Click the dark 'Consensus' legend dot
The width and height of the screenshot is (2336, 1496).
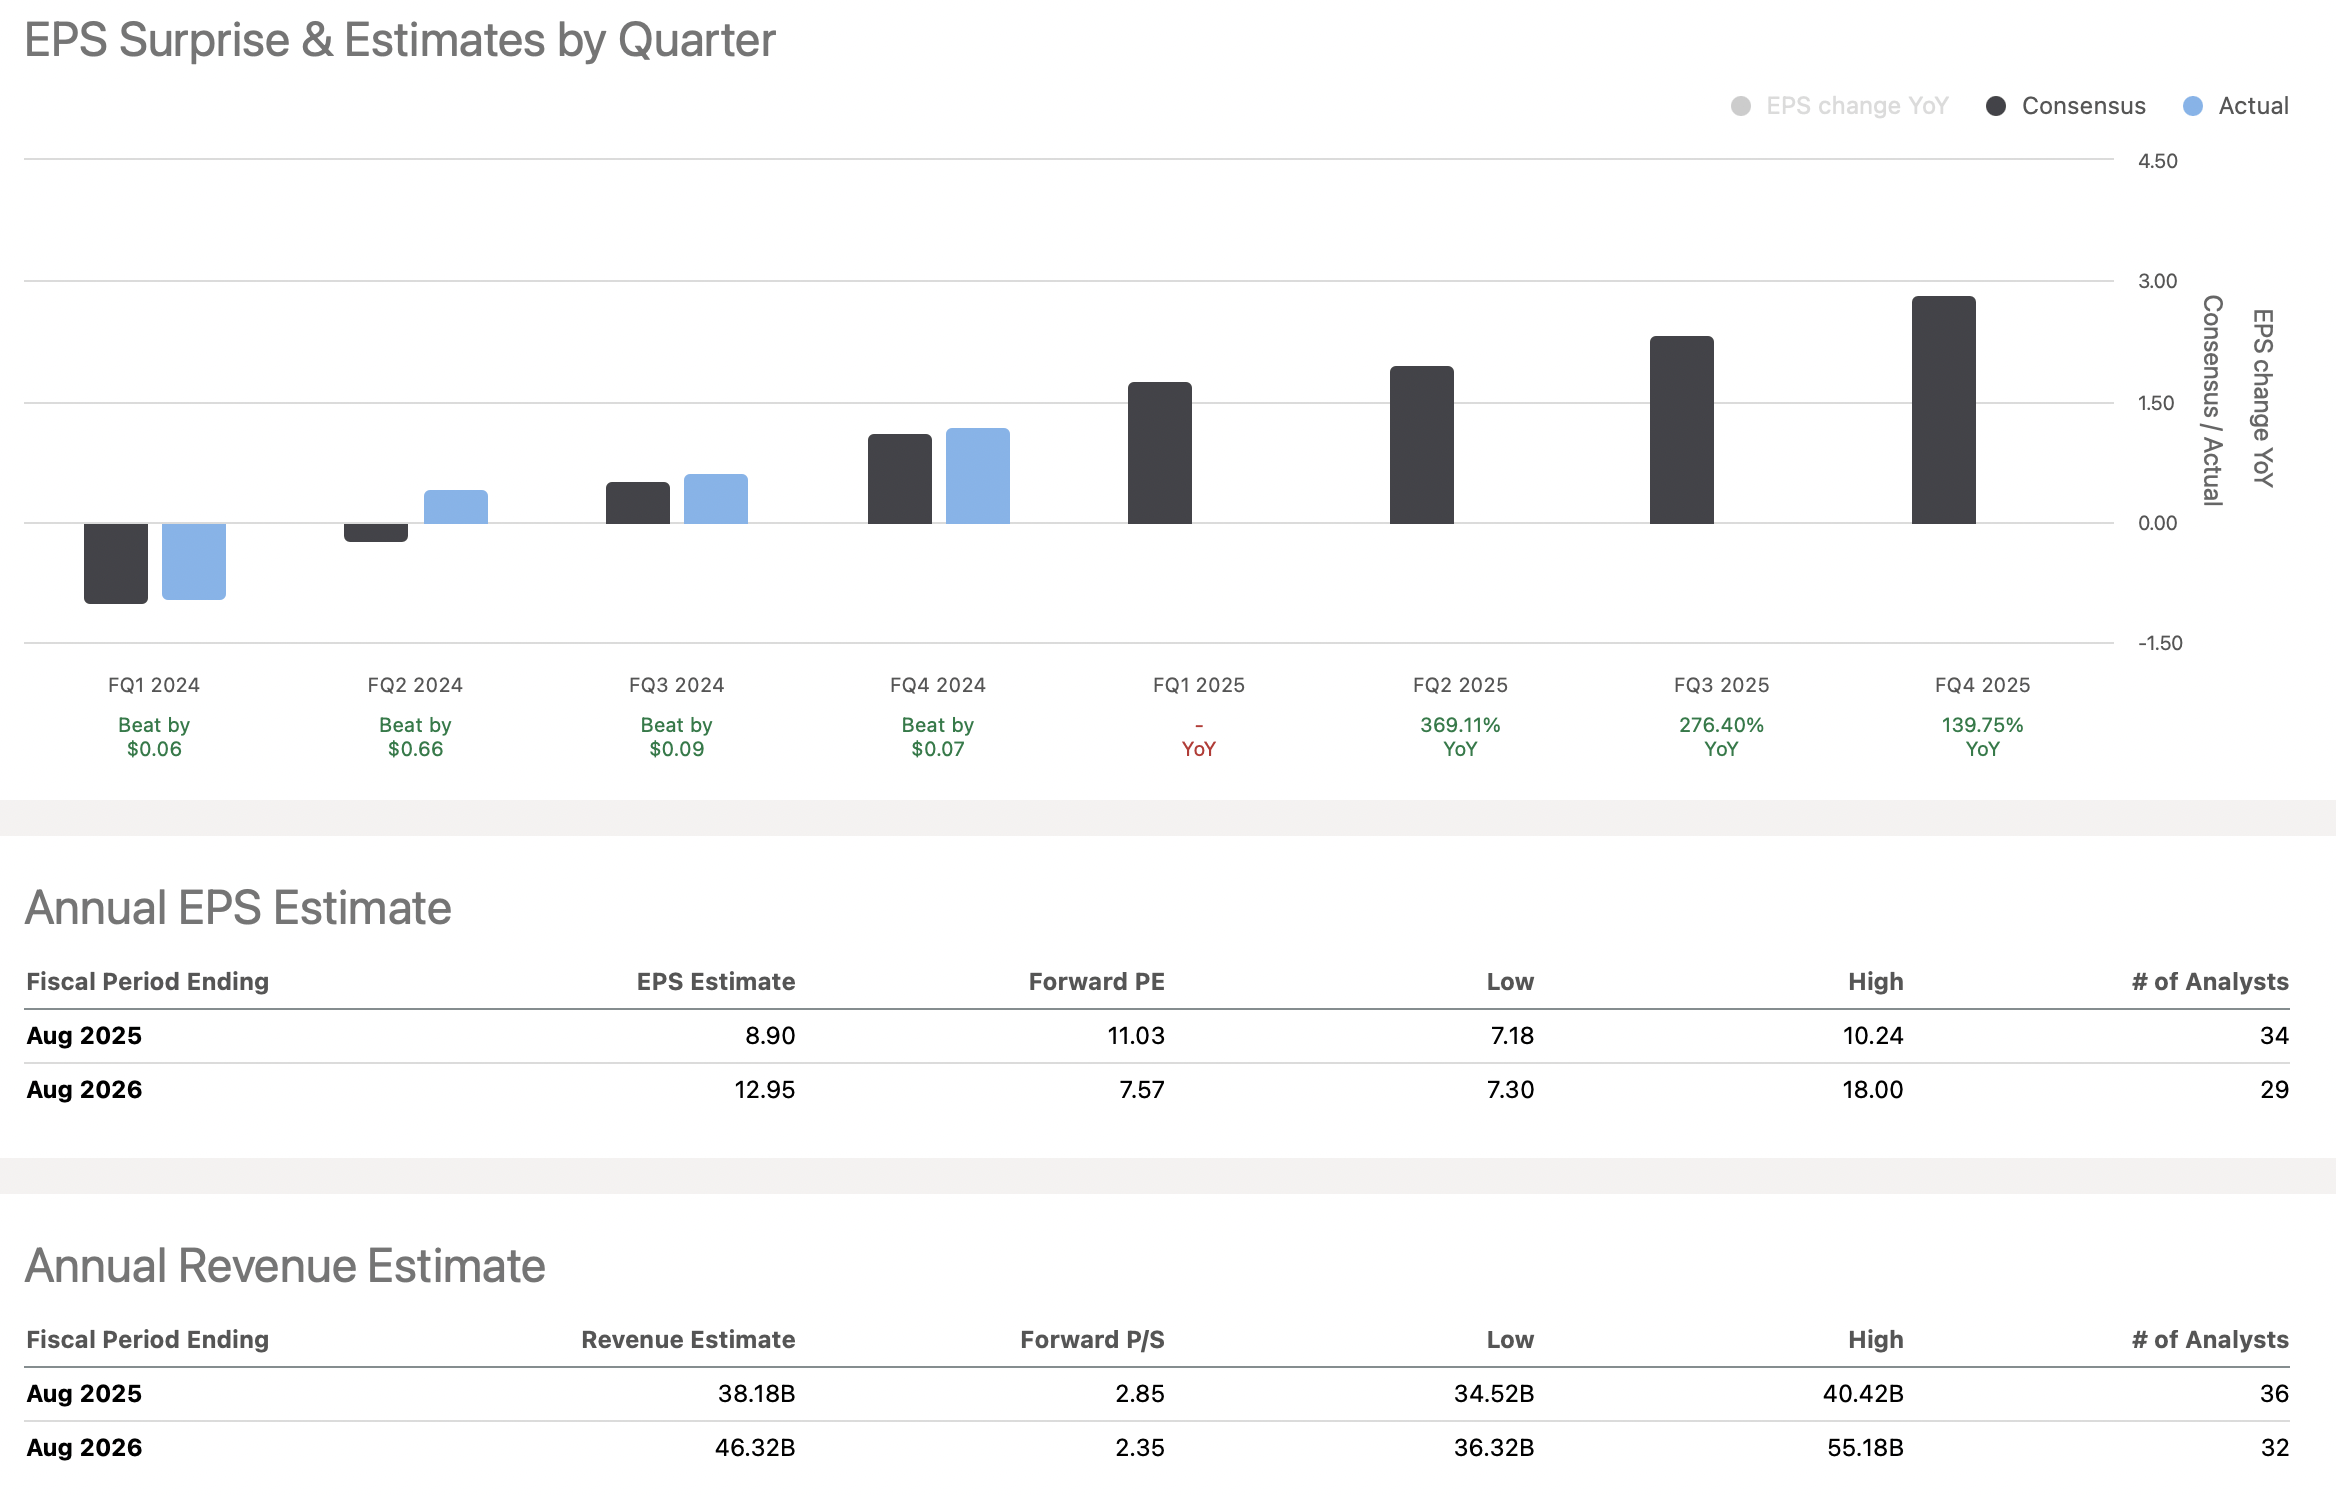(1995, 105)
